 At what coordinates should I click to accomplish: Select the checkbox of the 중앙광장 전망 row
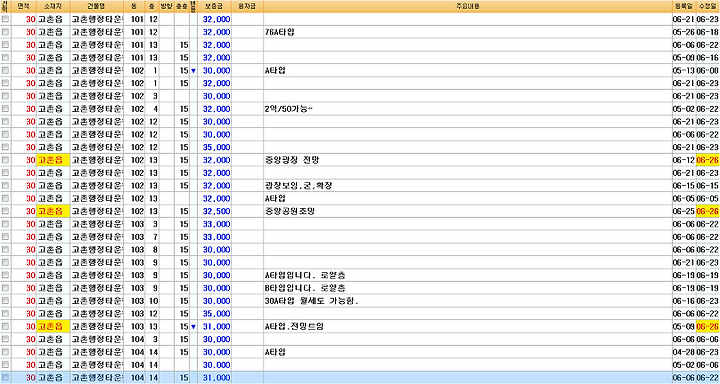pyautogui.click(x=5, y=160)
